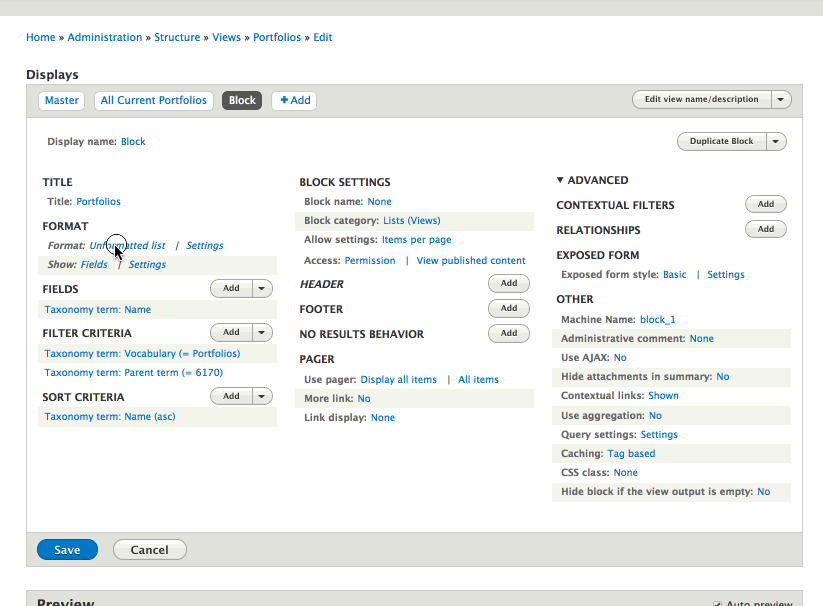Expand the Fields Add dropdown arrow
Viewport: 823px width, 606px height.
[x=262, y=288]
